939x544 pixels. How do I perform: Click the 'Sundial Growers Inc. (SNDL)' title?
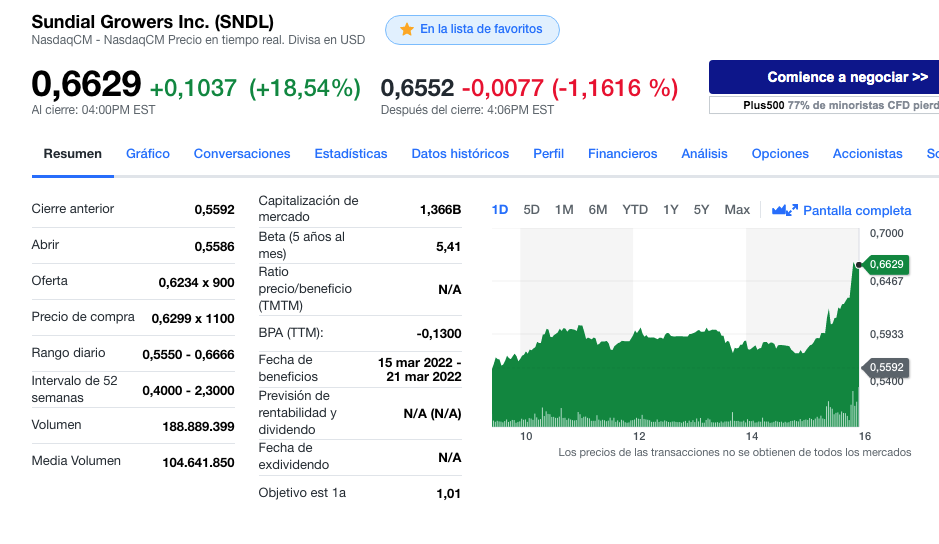(152, 22)
